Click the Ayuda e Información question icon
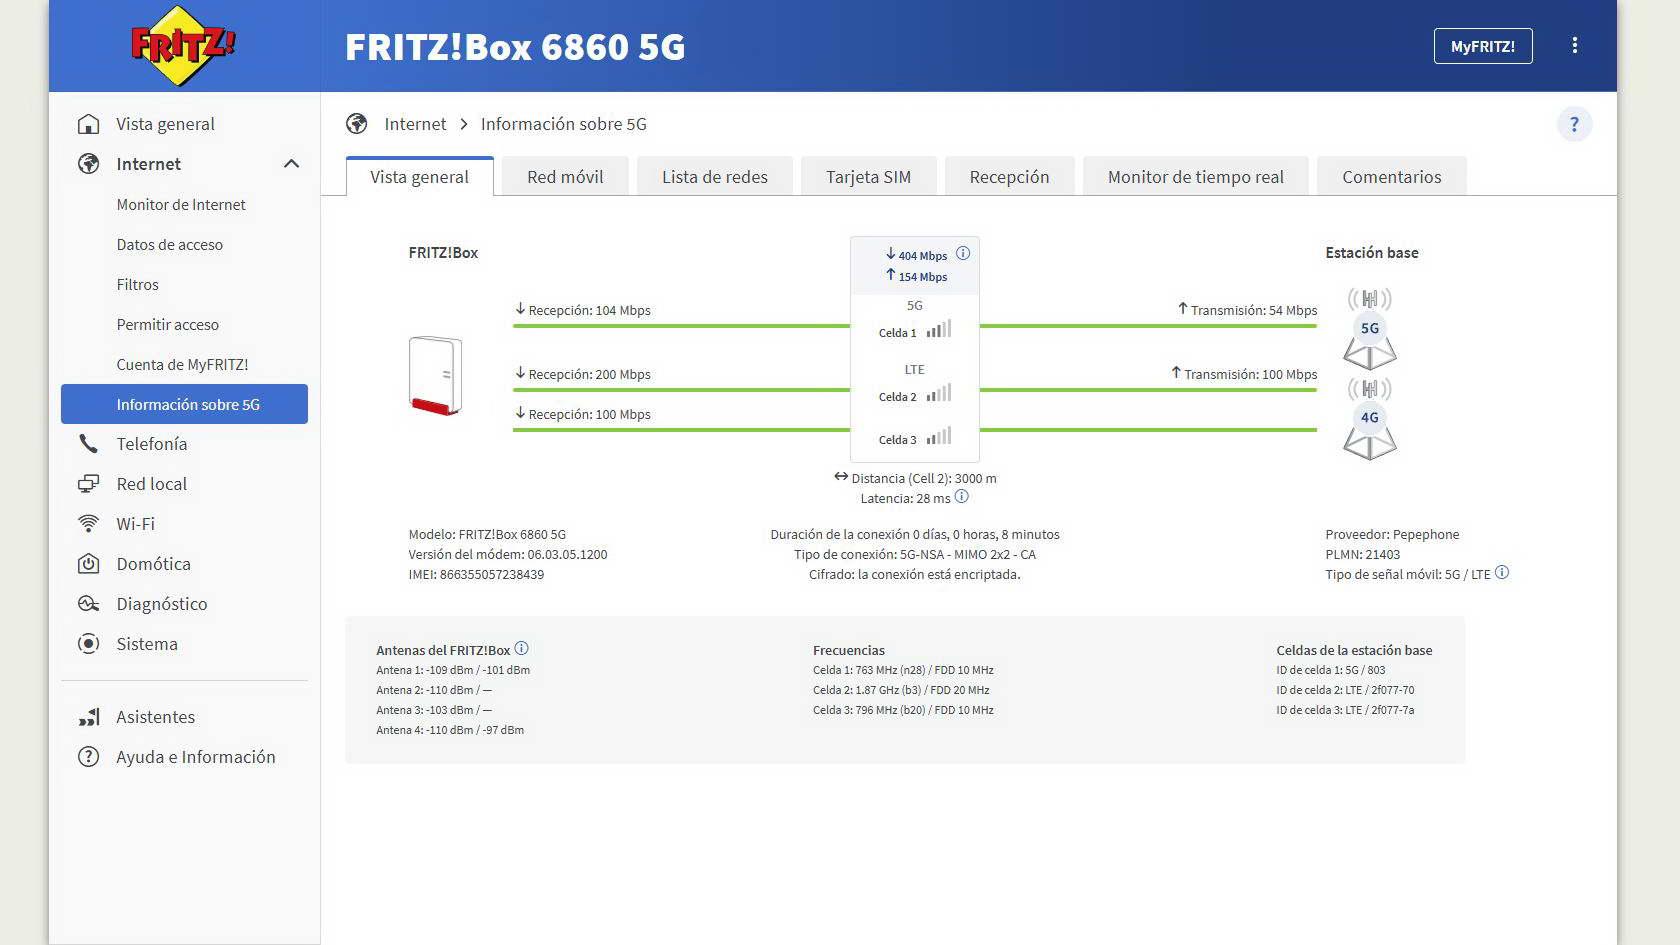The width and height of the screenshot is (1680, 945). pyautogui.click(x=89, y=757)
